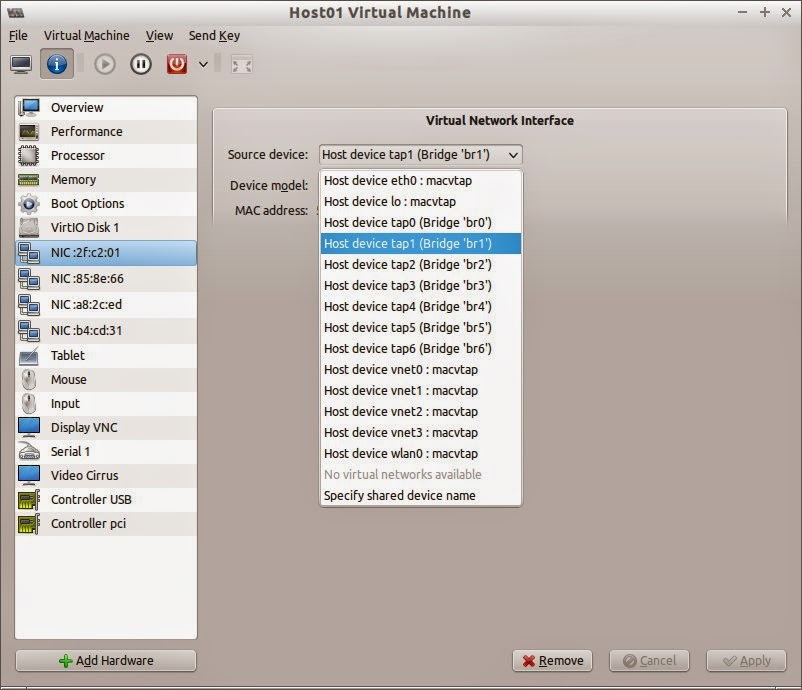Click the Run play icon
Image resolution: width=802 pixels, height=690 pixels.
click(x=103, y=63)
